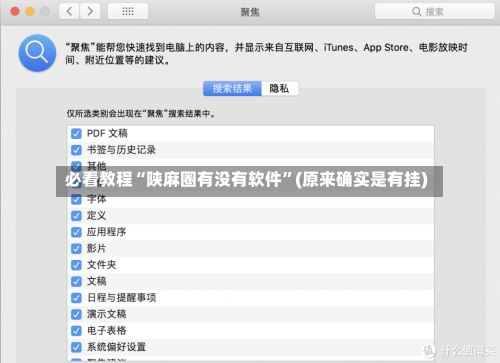Close the 聚焦 preferences window
The height and width of the screenshot is (363, 500).
[x=15, y=11]
